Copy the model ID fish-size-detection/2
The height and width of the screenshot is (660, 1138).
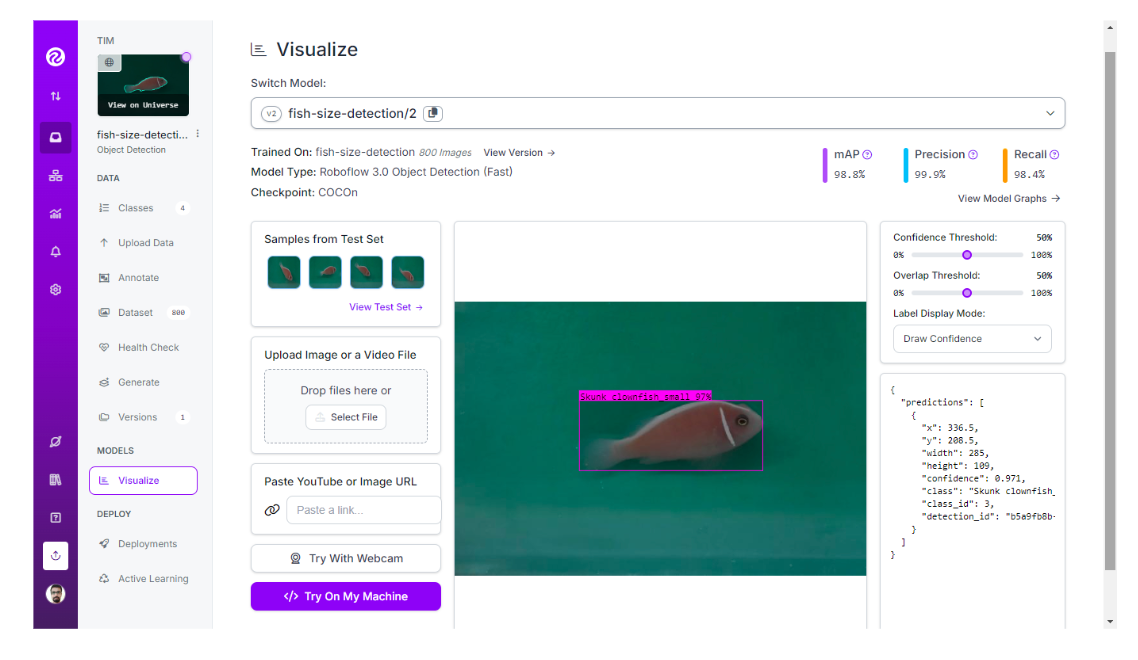pos(433,113)
